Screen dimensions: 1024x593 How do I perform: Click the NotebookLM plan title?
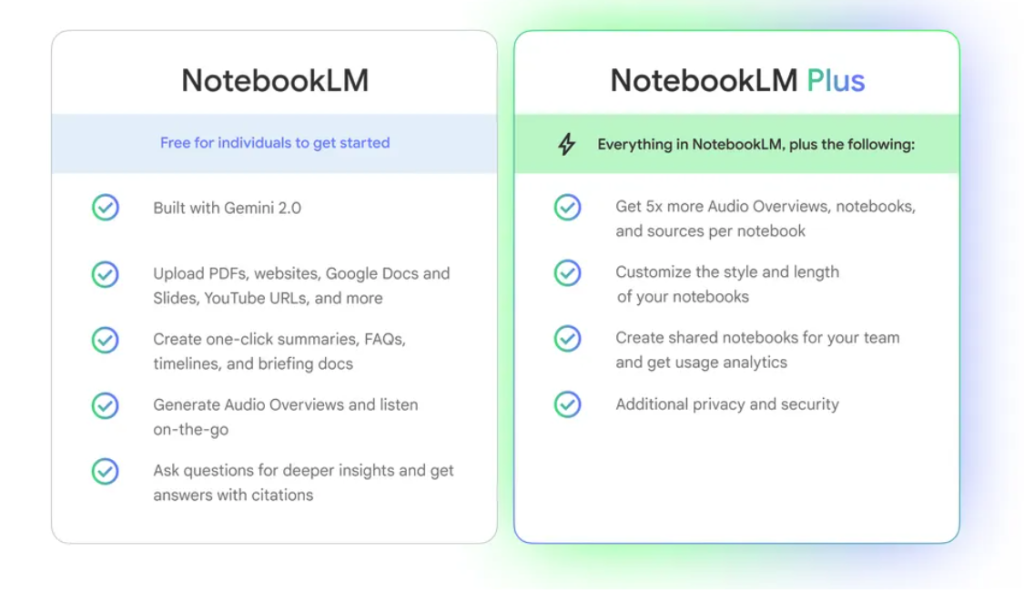[x=275, y=81]
